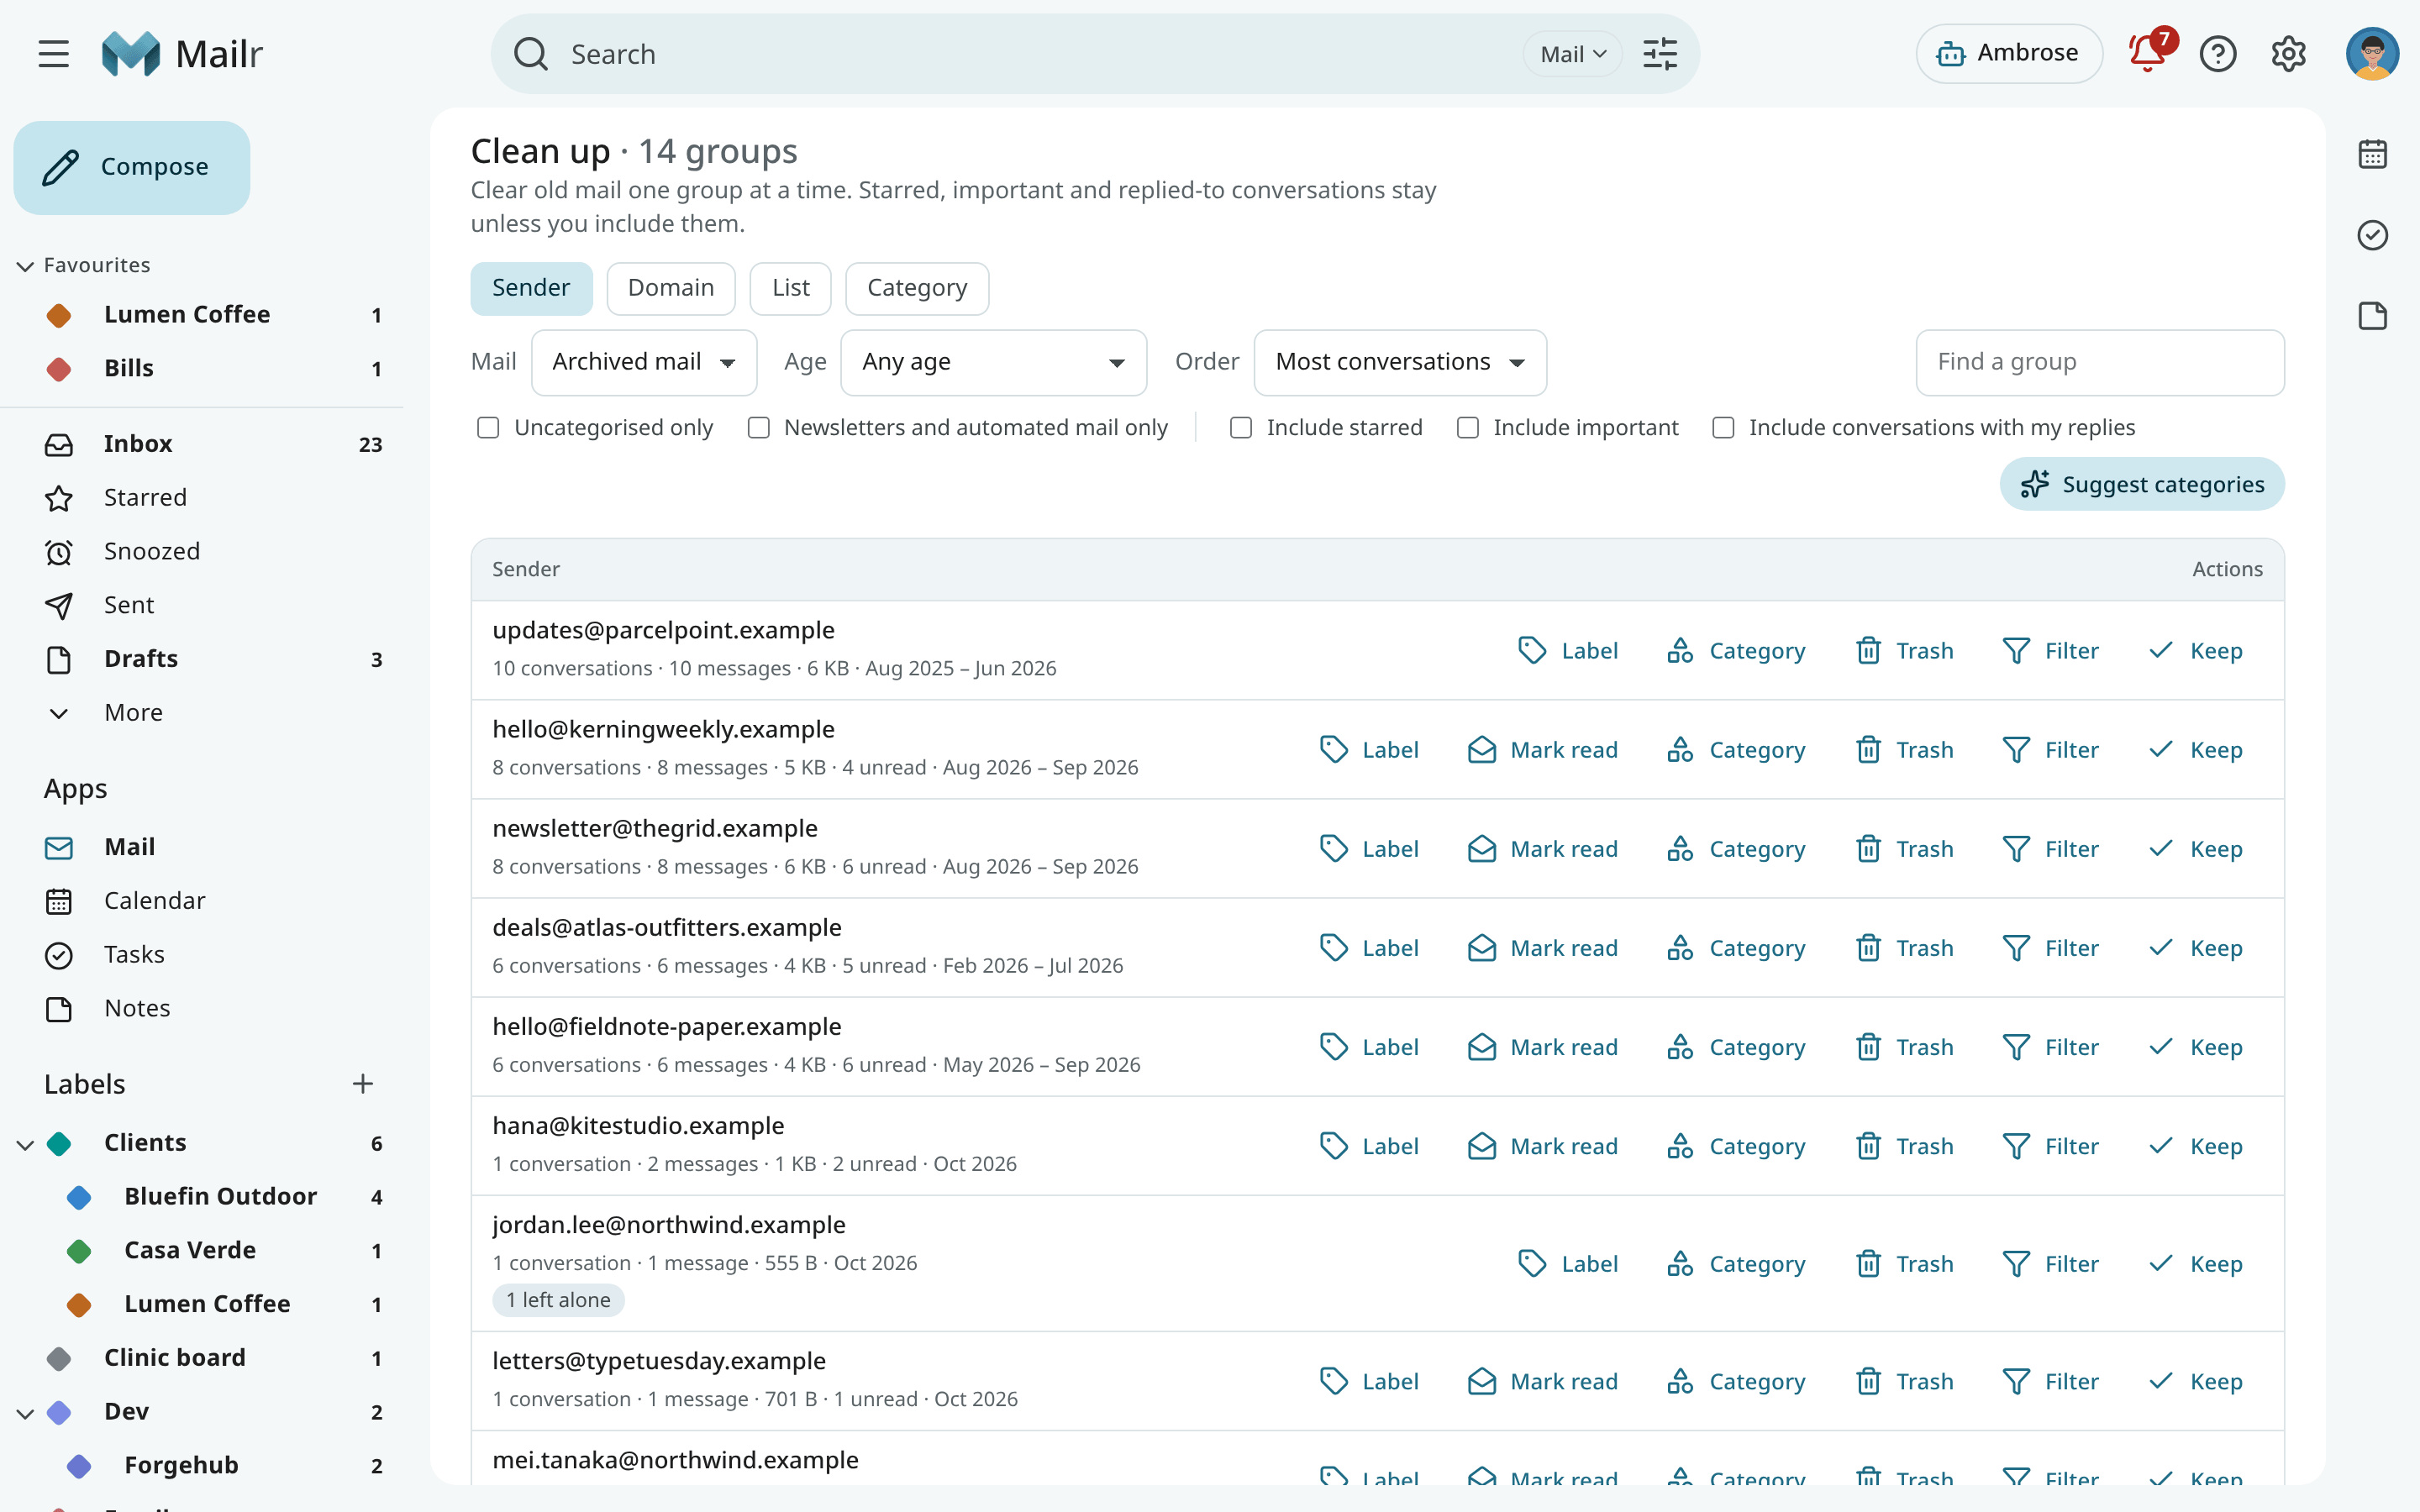Switch to the Domain grouping tab

coord(671,288)
